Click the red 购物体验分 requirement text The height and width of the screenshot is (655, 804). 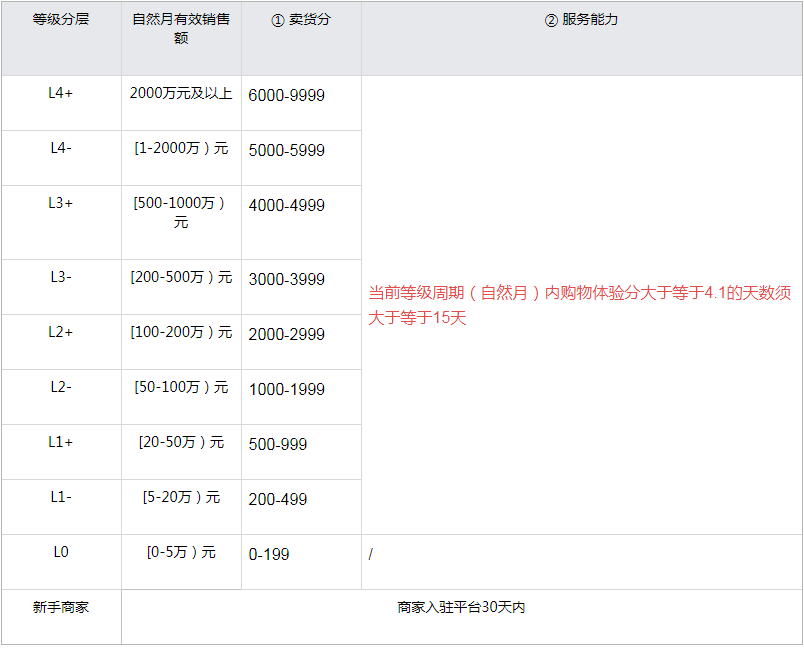click(580, 305)
